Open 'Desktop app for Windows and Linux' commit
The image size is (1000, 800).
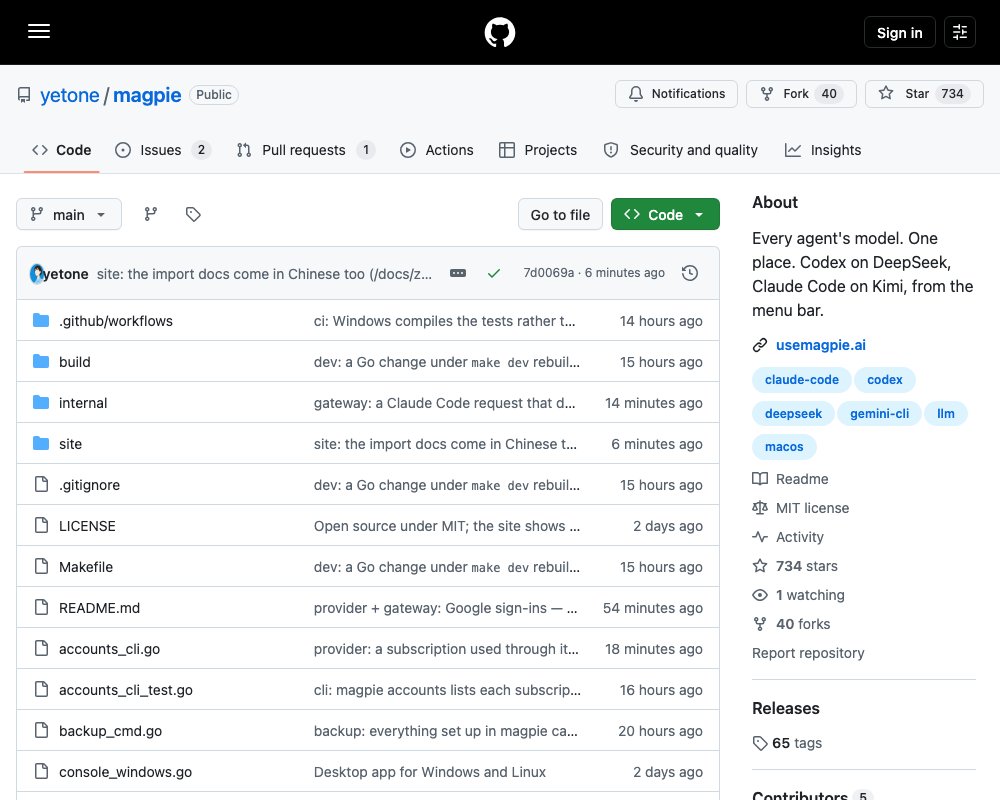pyautogui.click(x=430, y=772)
